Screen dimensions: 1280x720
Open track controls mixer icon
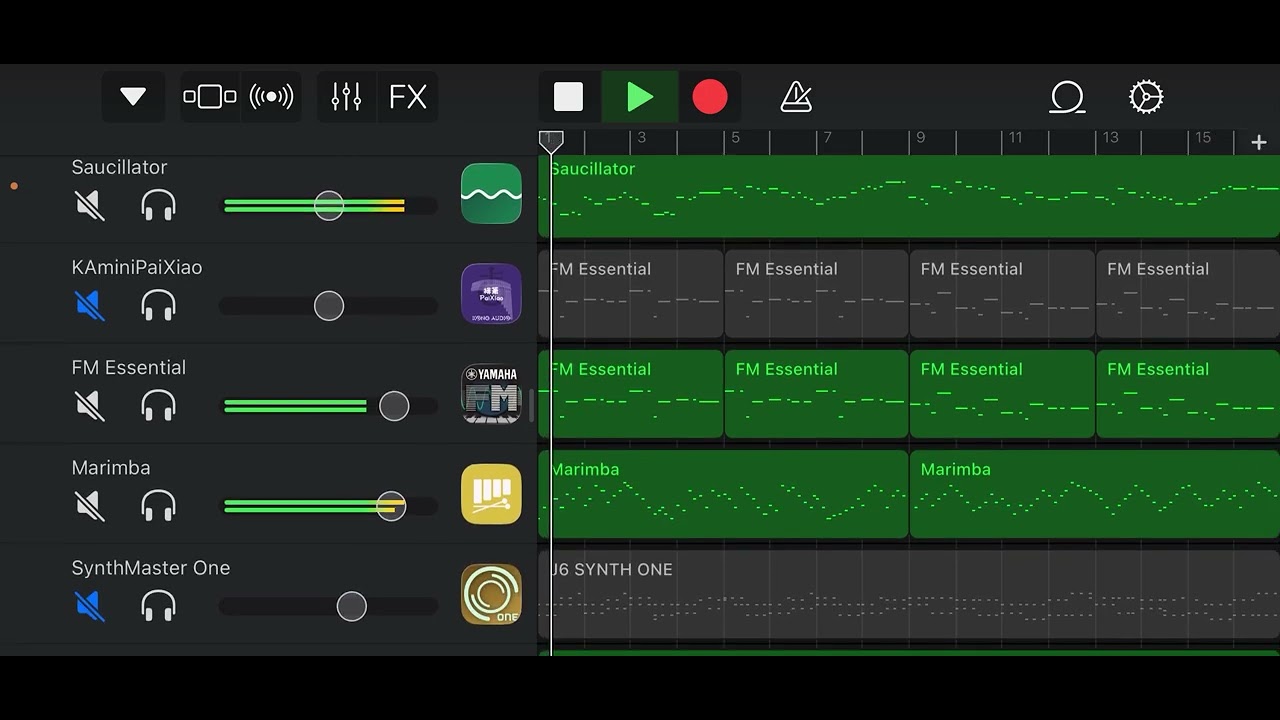point(346,97)
